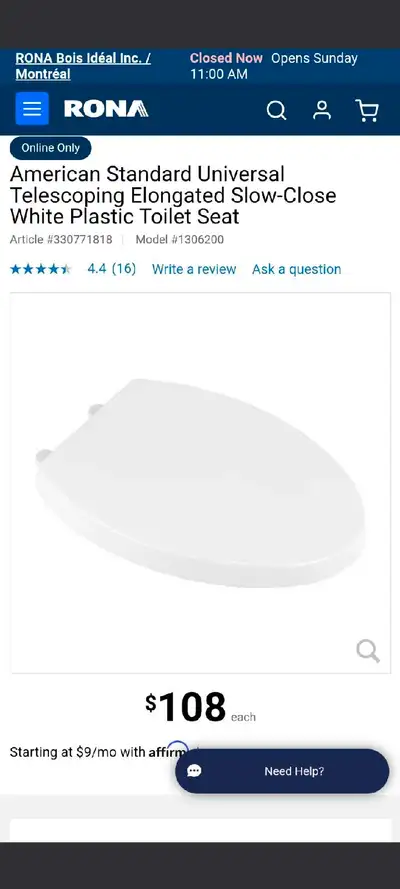Viewport: 400px width, 889px height.
Task: Click the Need Help? button
Action: [282, 771]
